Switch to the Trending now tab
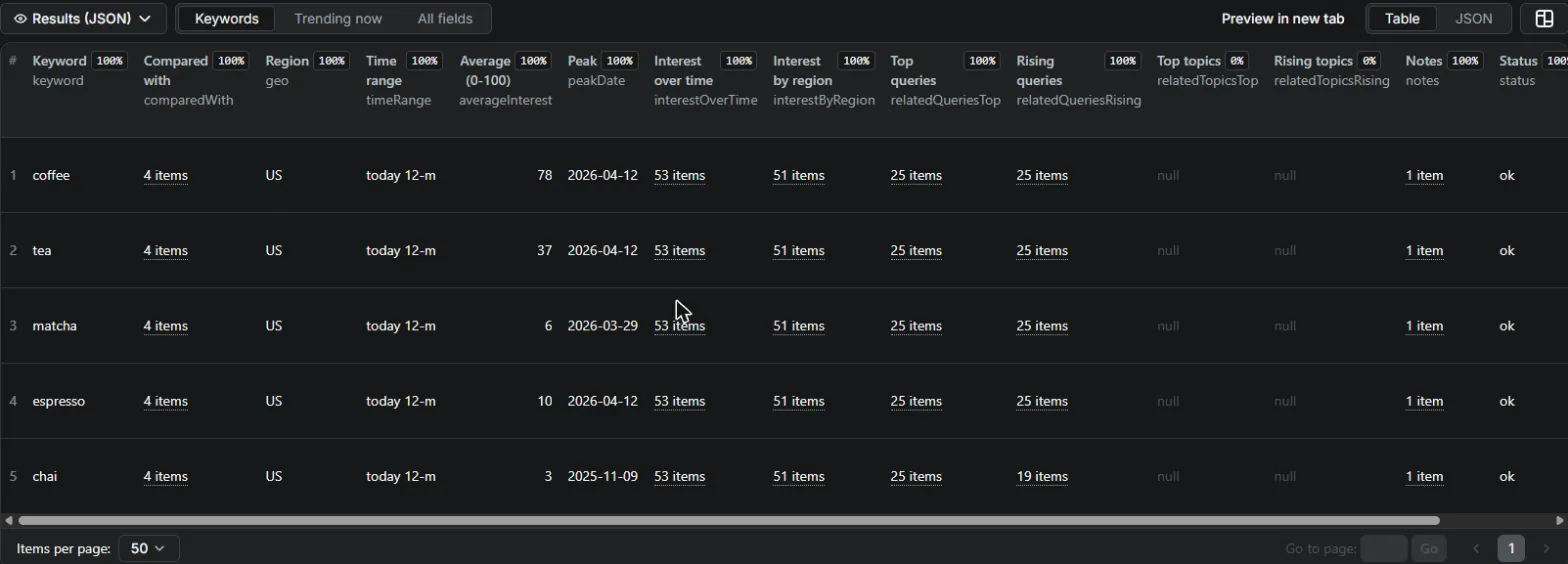Screen dimensions: 1568x564 [338, 18]
